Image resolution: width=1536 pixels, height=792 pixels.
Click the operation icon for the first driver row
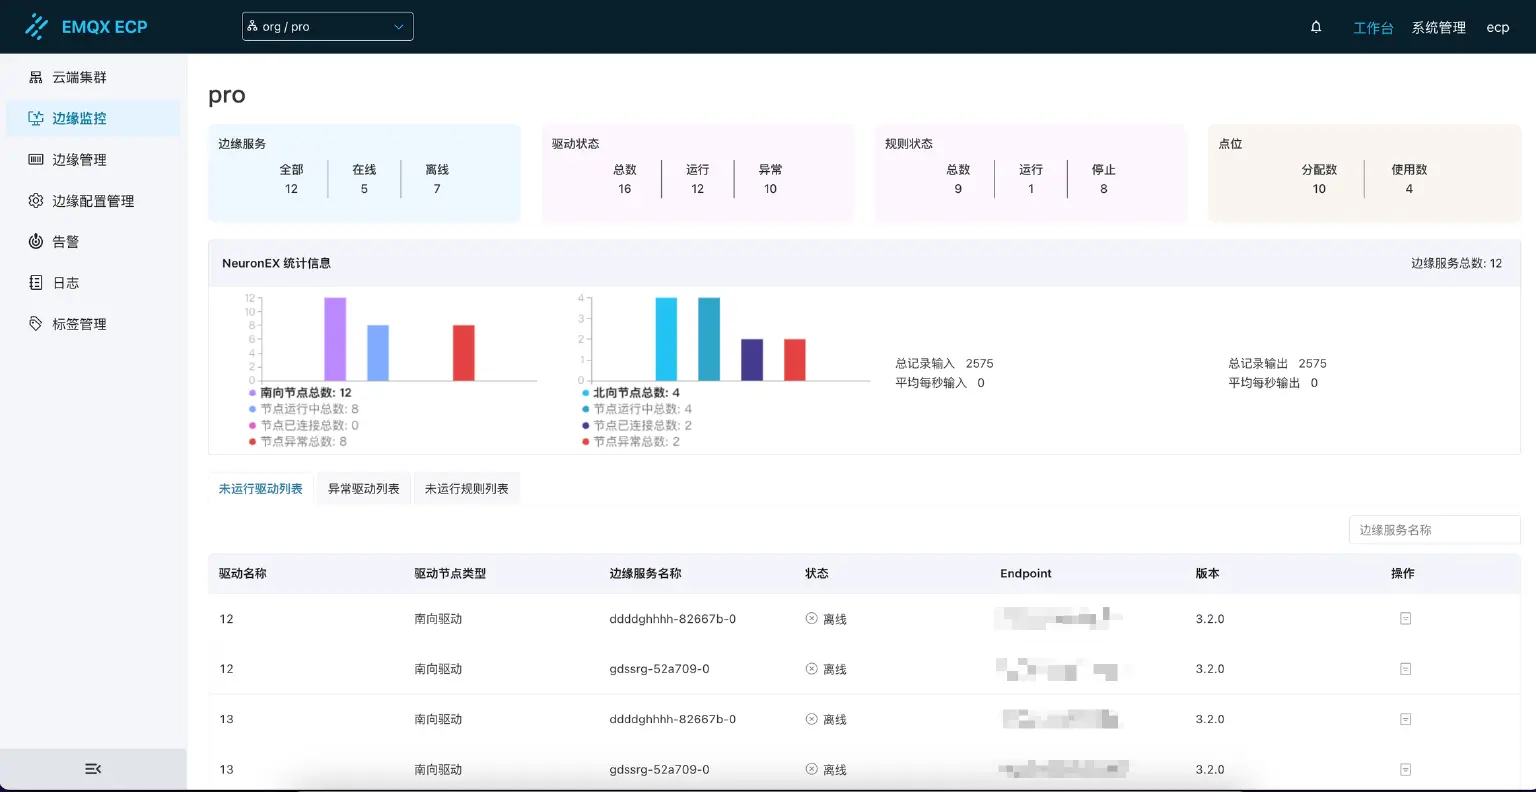pos(1406,618)
